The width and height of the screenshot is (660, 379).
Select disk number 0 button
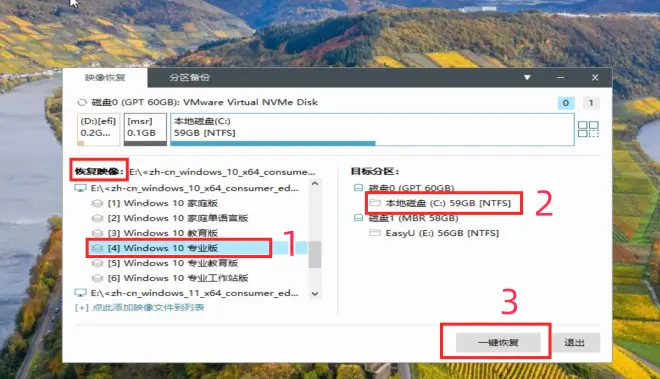pos(566,103)
